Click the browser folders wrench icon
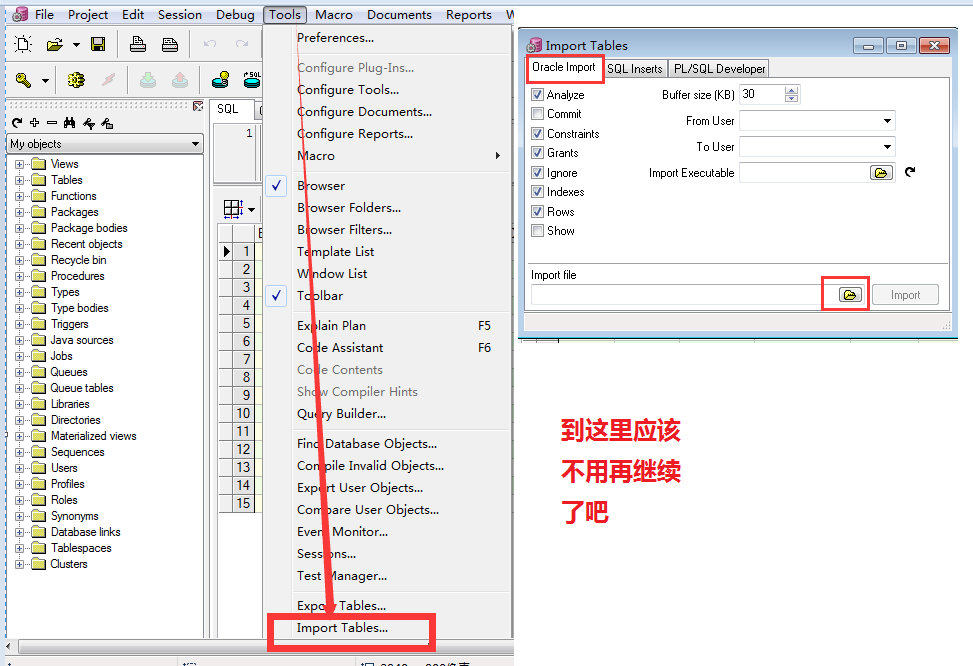The image size is (973, 666). tap(107, 124)
